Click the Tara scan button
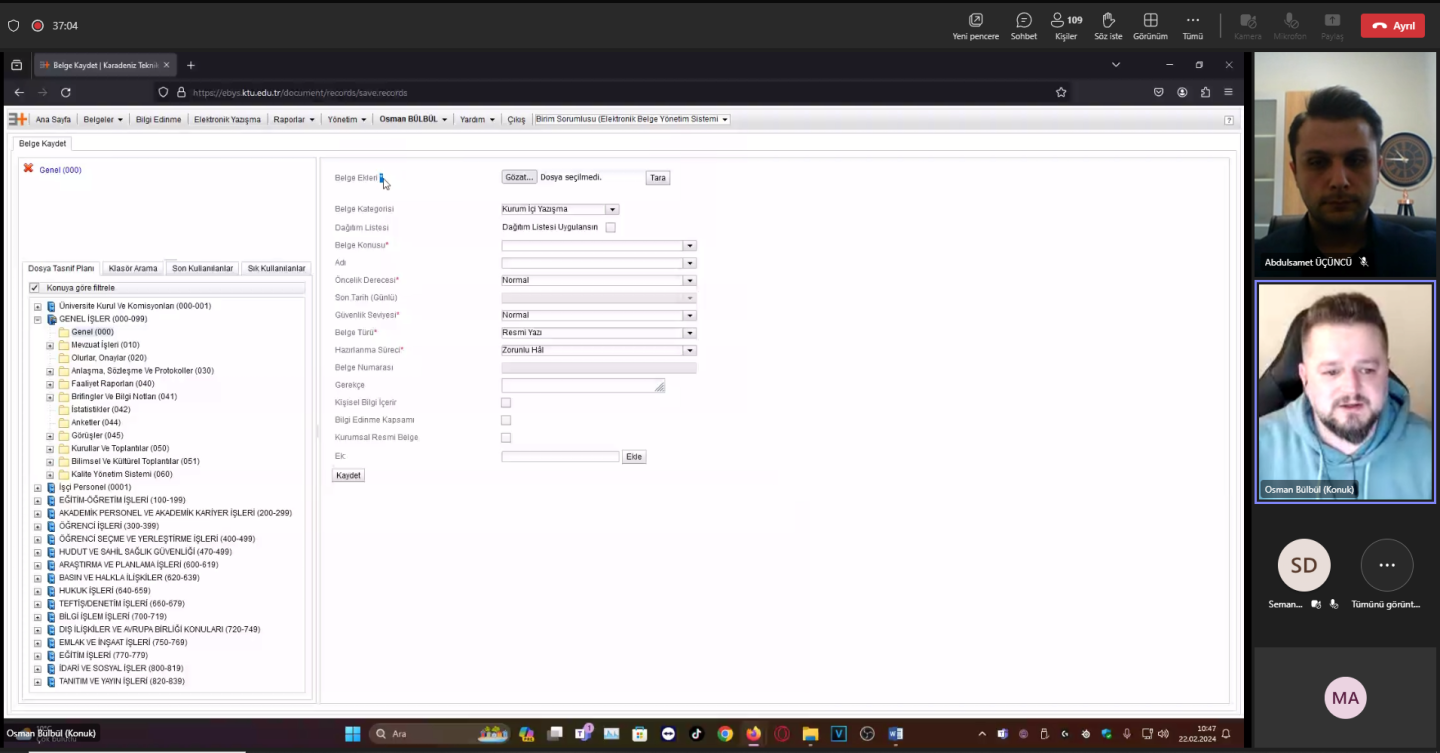The width and height of the screenshot is (1440, 753). coord(657,178)
